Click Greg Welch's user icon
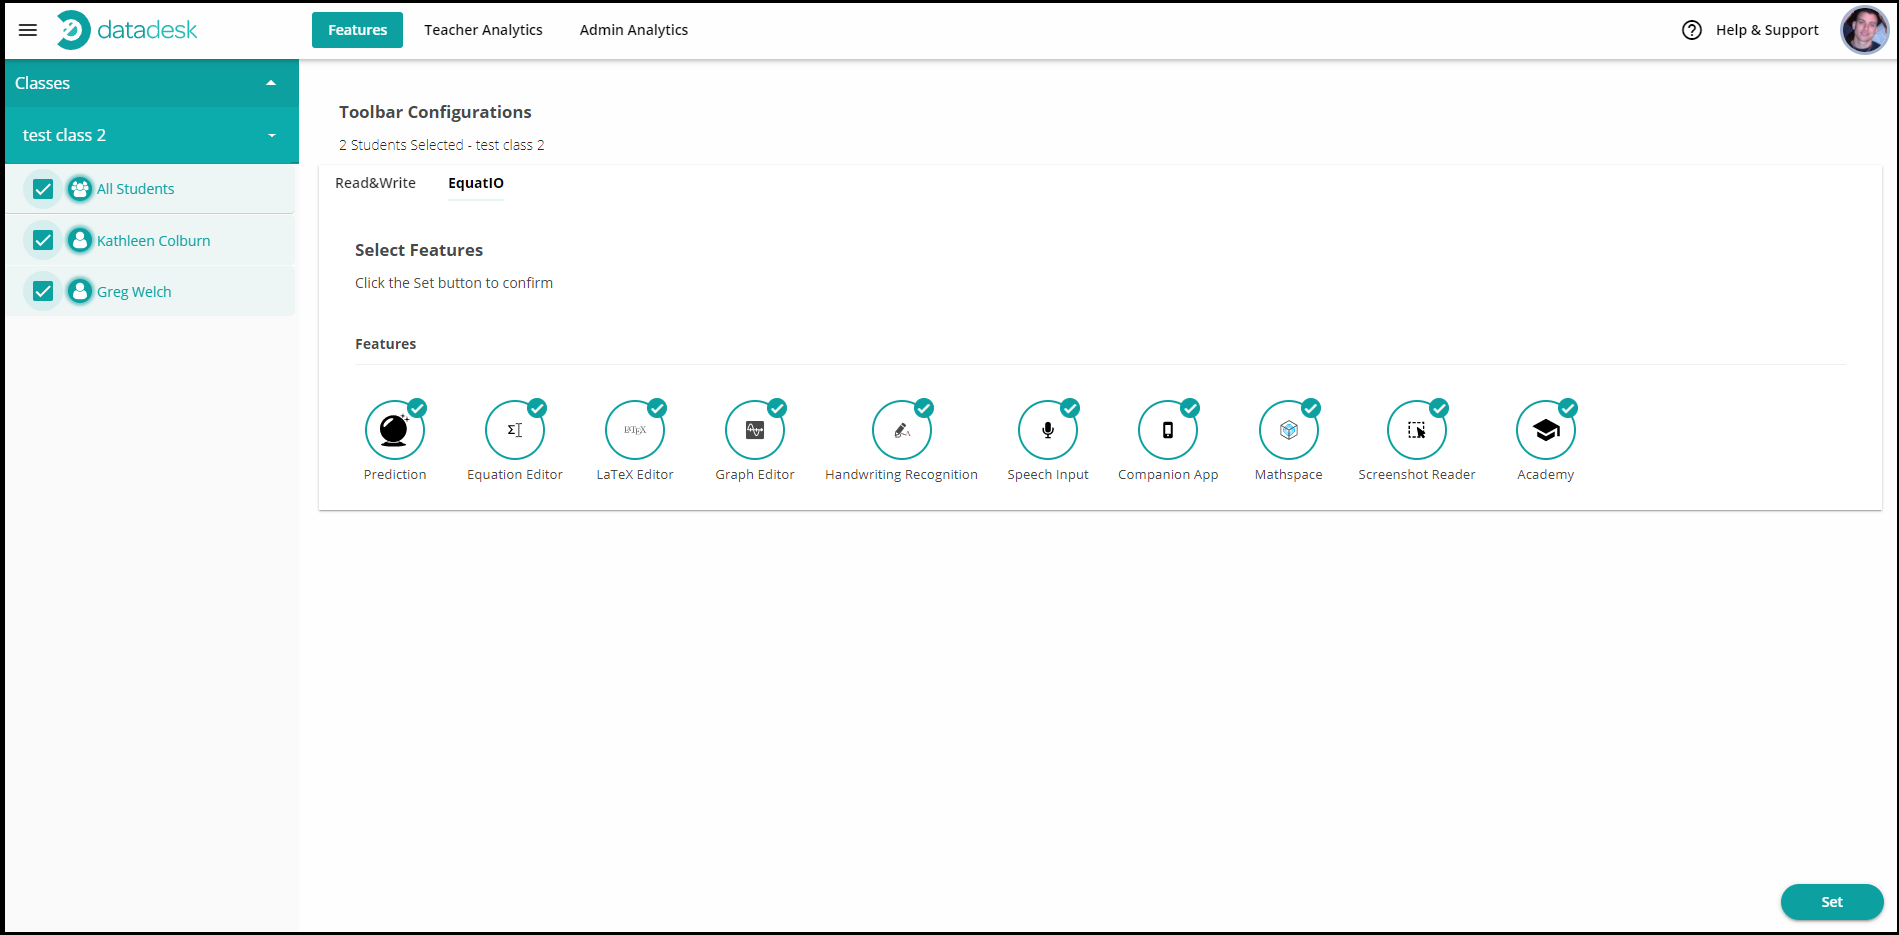 (x=80, y=292)
